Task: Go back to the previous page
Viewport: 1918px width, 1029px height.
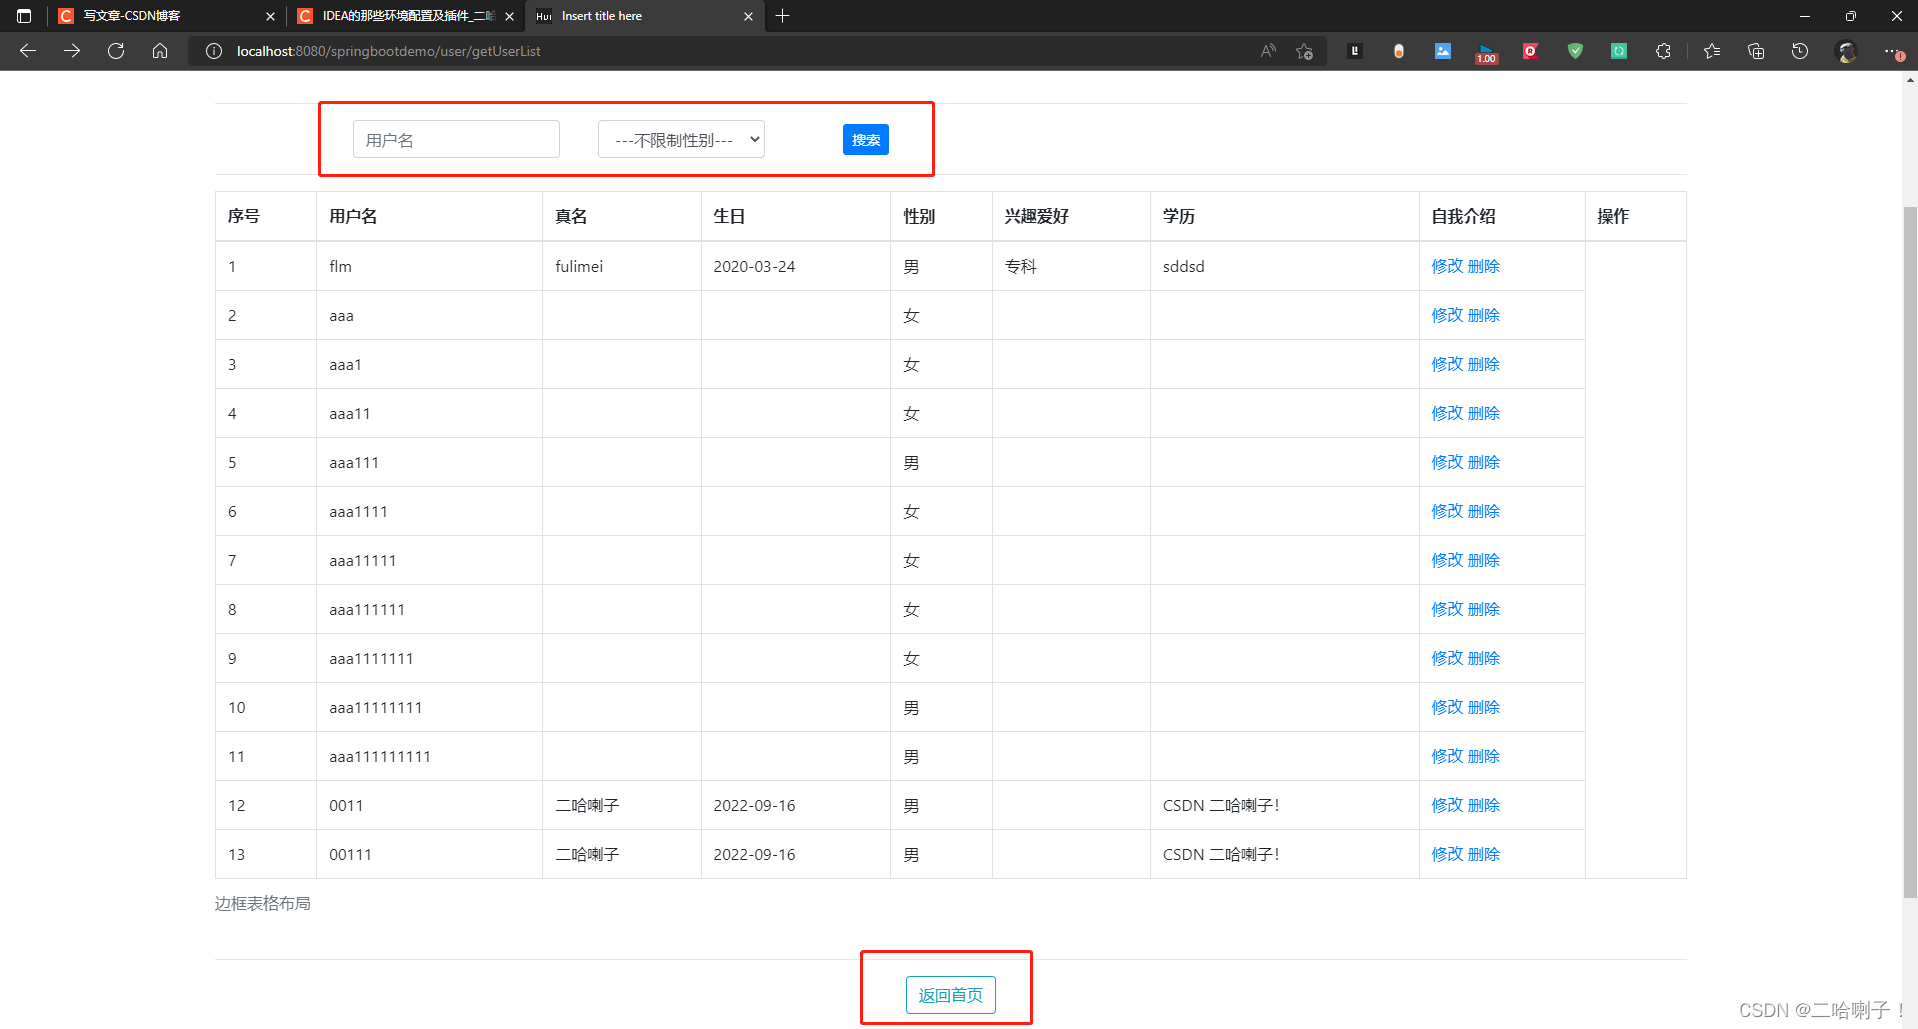Action: [28, 51]
